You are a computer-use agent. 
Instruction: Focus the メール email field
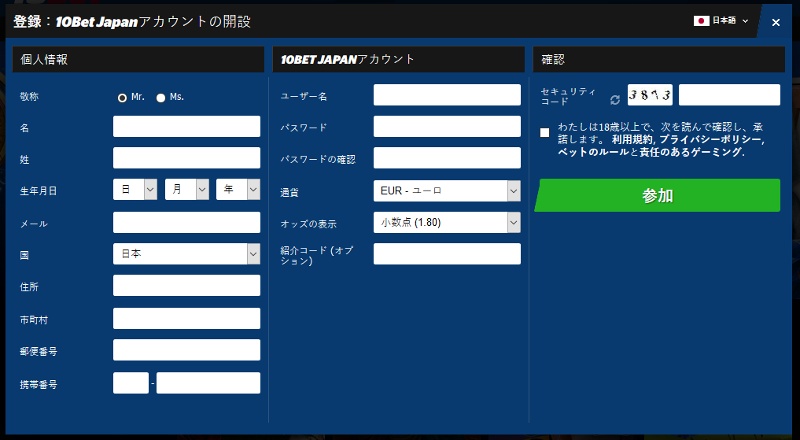(x=186, y=223)
